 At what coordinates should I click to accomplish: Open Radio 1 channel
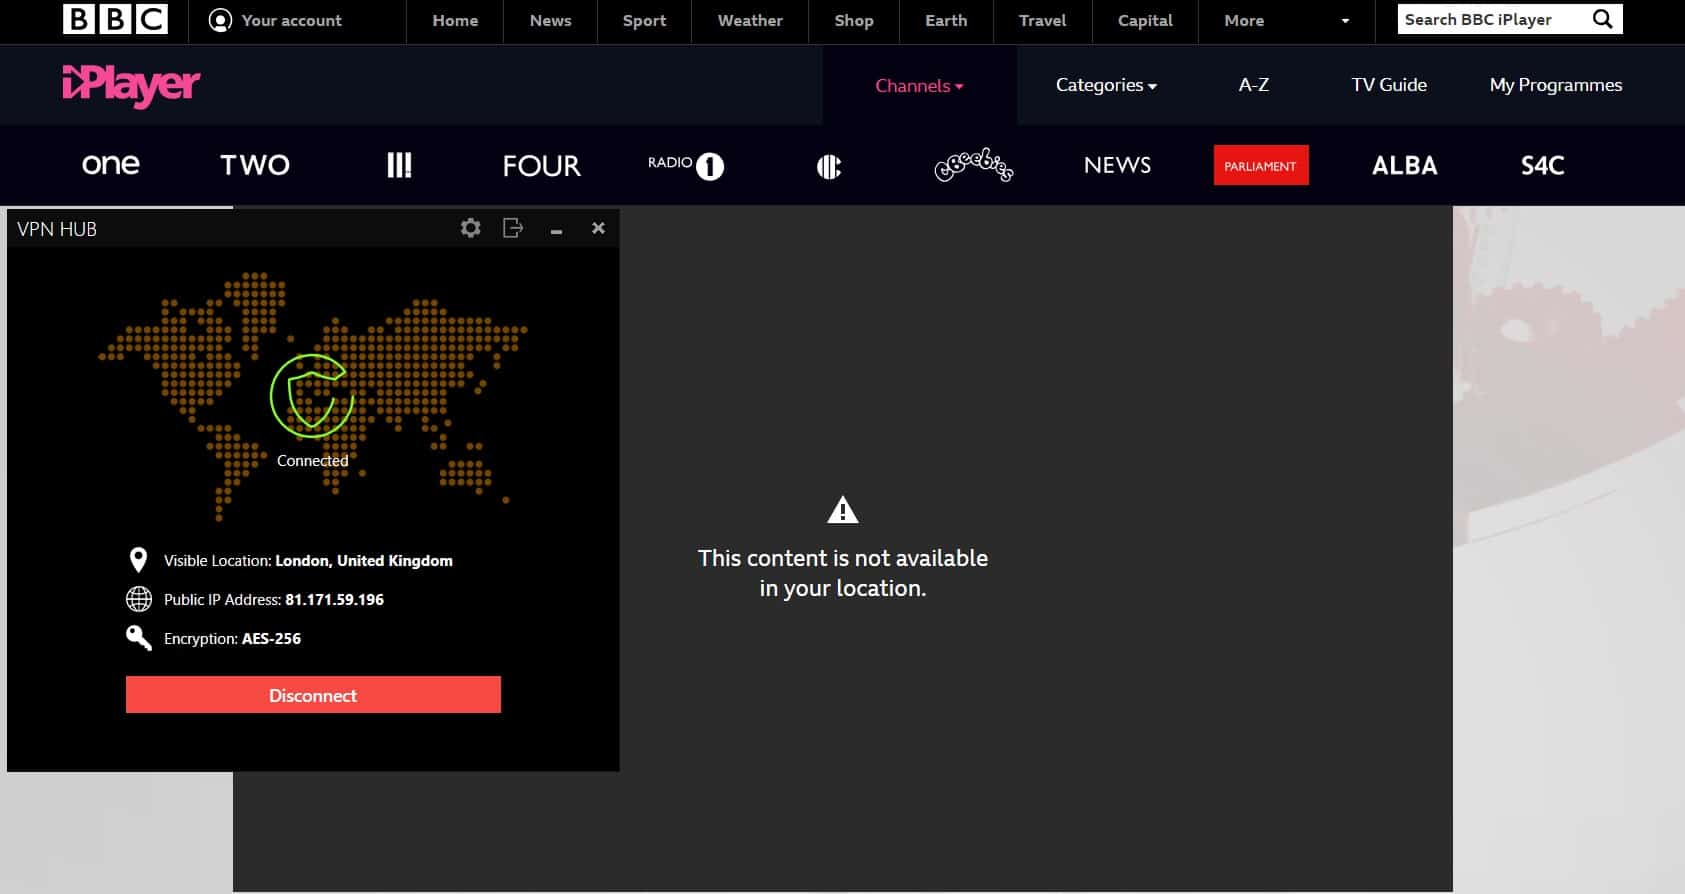click(x=686, y=165)
